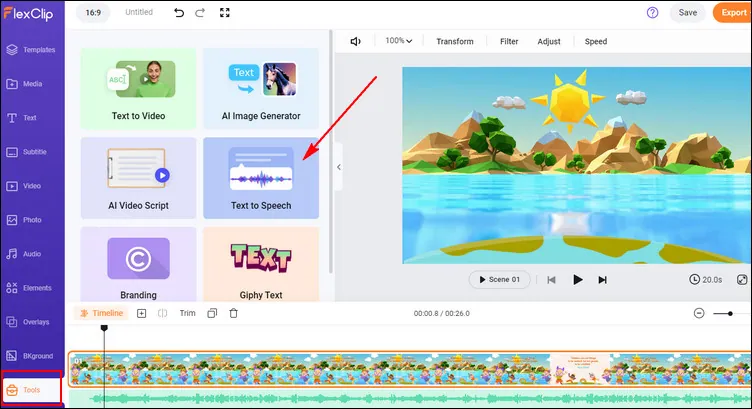Save the project
This screenshot has width=752, height=409.
pos(688,13)
